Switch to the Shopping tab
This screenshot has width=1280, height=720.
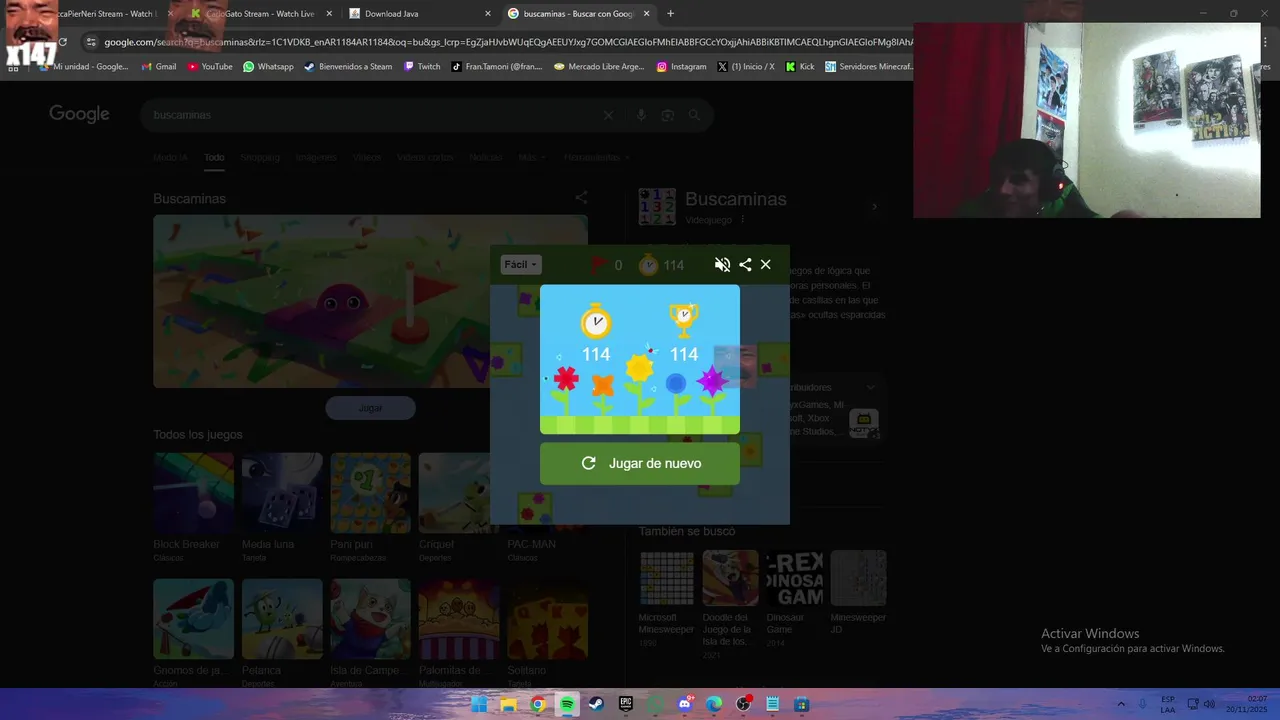tap(260, 158)
